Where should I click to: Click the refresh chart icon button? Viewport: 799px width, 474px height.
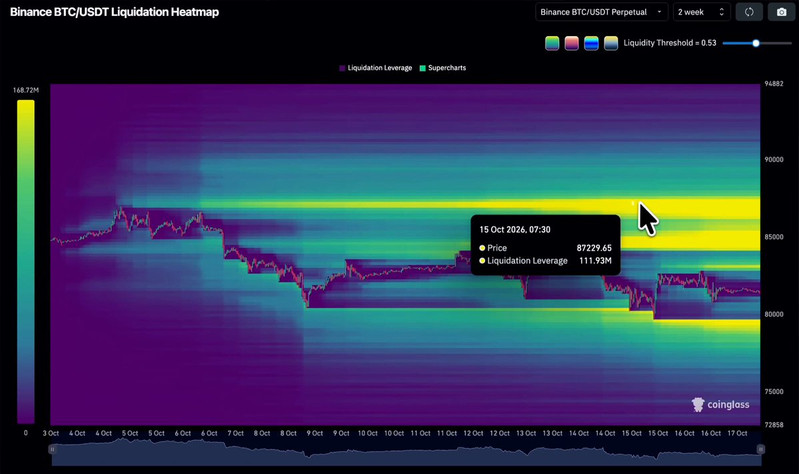tap(749, 12)
